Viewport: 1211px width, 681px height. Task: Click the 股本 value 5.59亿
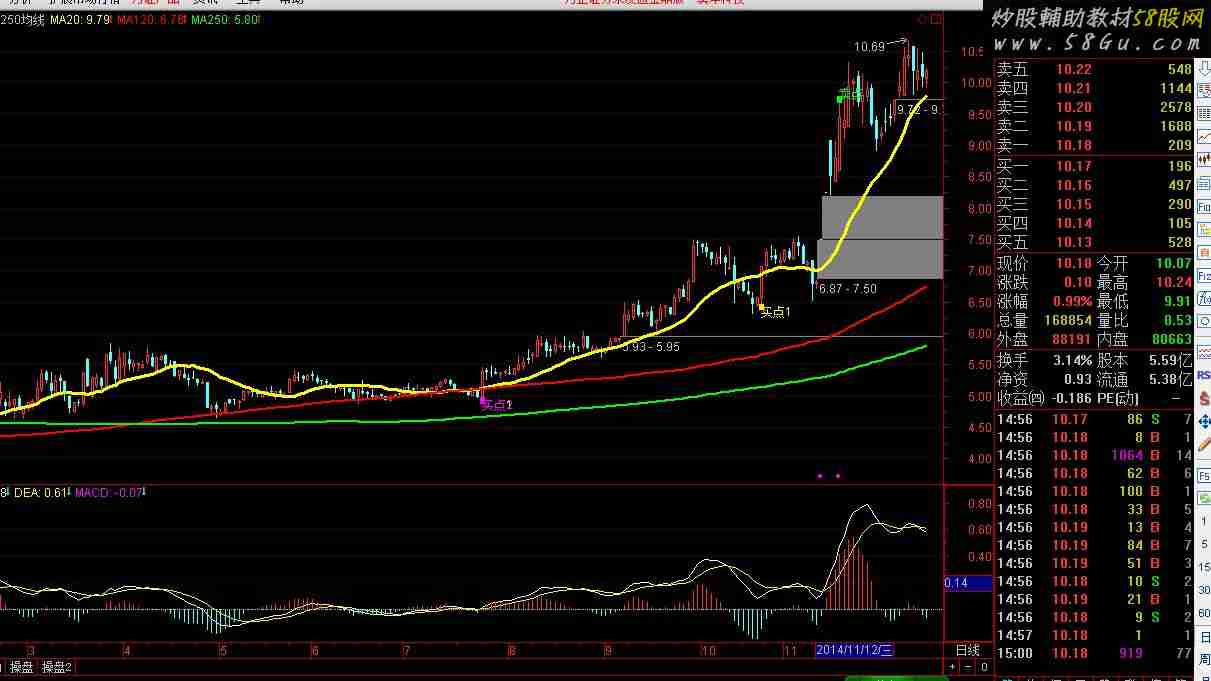coord(1171,360)
